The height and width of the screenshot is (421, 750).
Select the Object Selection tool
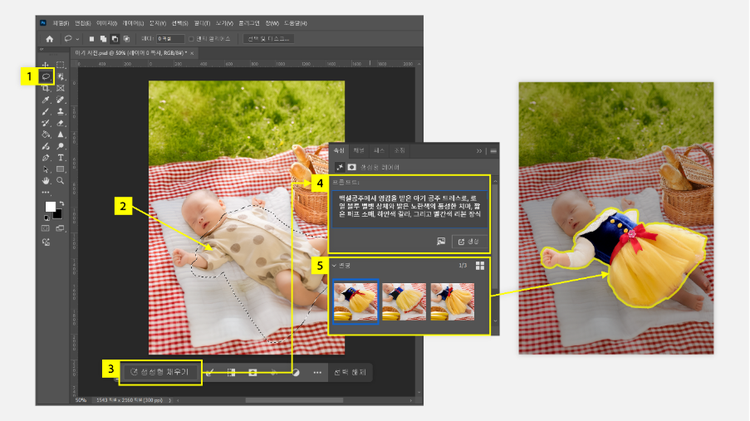point(61,77)
